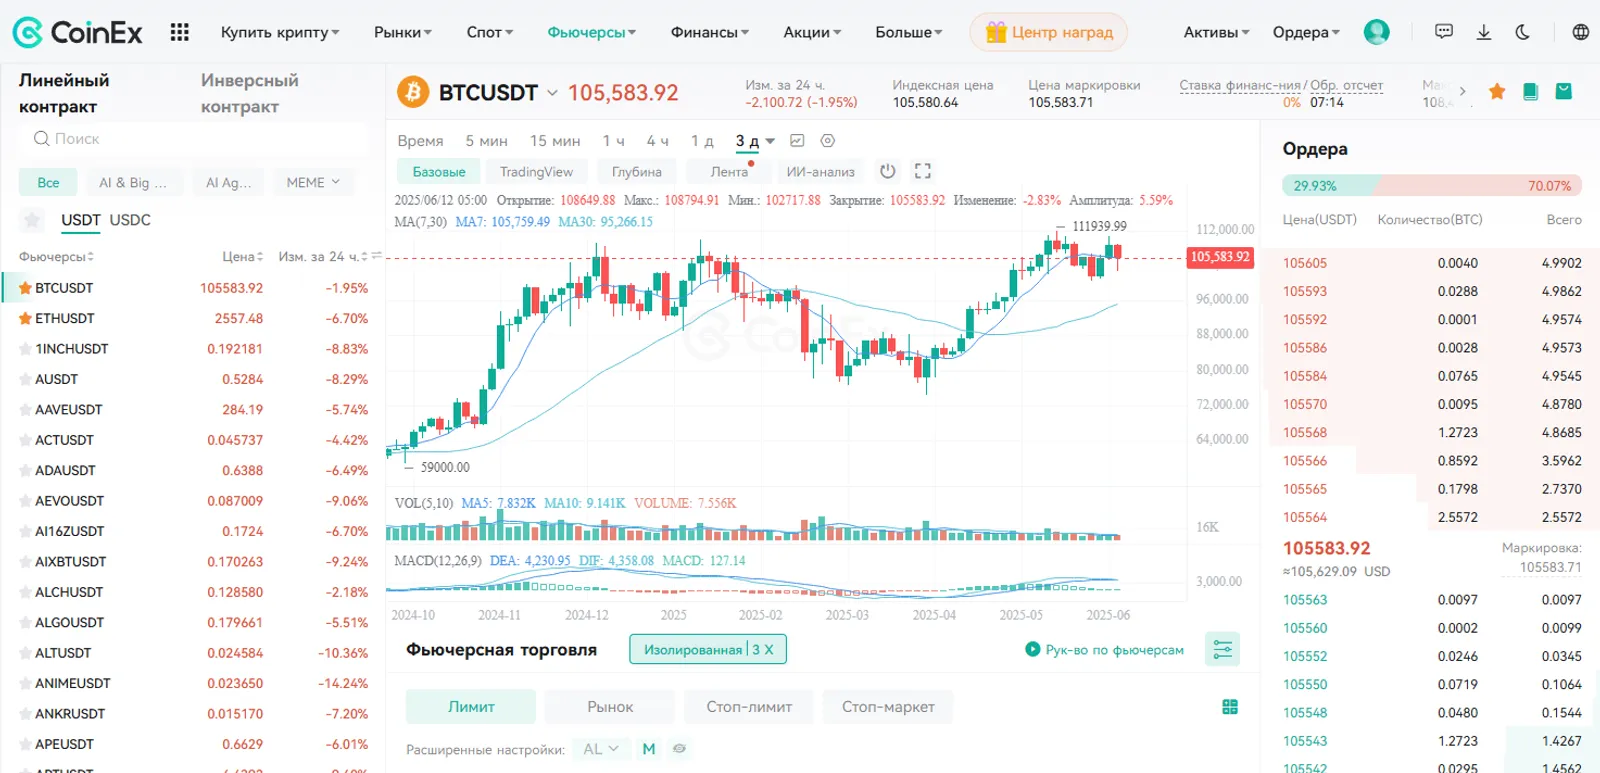Toggle favorite star for 1INCHUSDT row
The width and height of the screenshot is (1600, 773).
coord(25,349)
